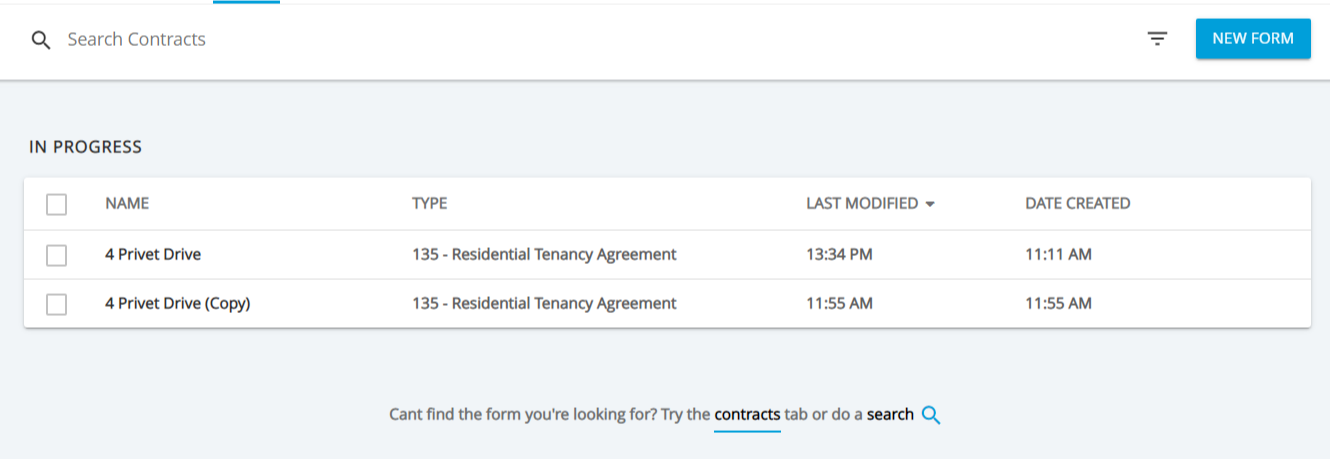Click Residential Tenancy Agreement type in Copy row

point(544,304)
